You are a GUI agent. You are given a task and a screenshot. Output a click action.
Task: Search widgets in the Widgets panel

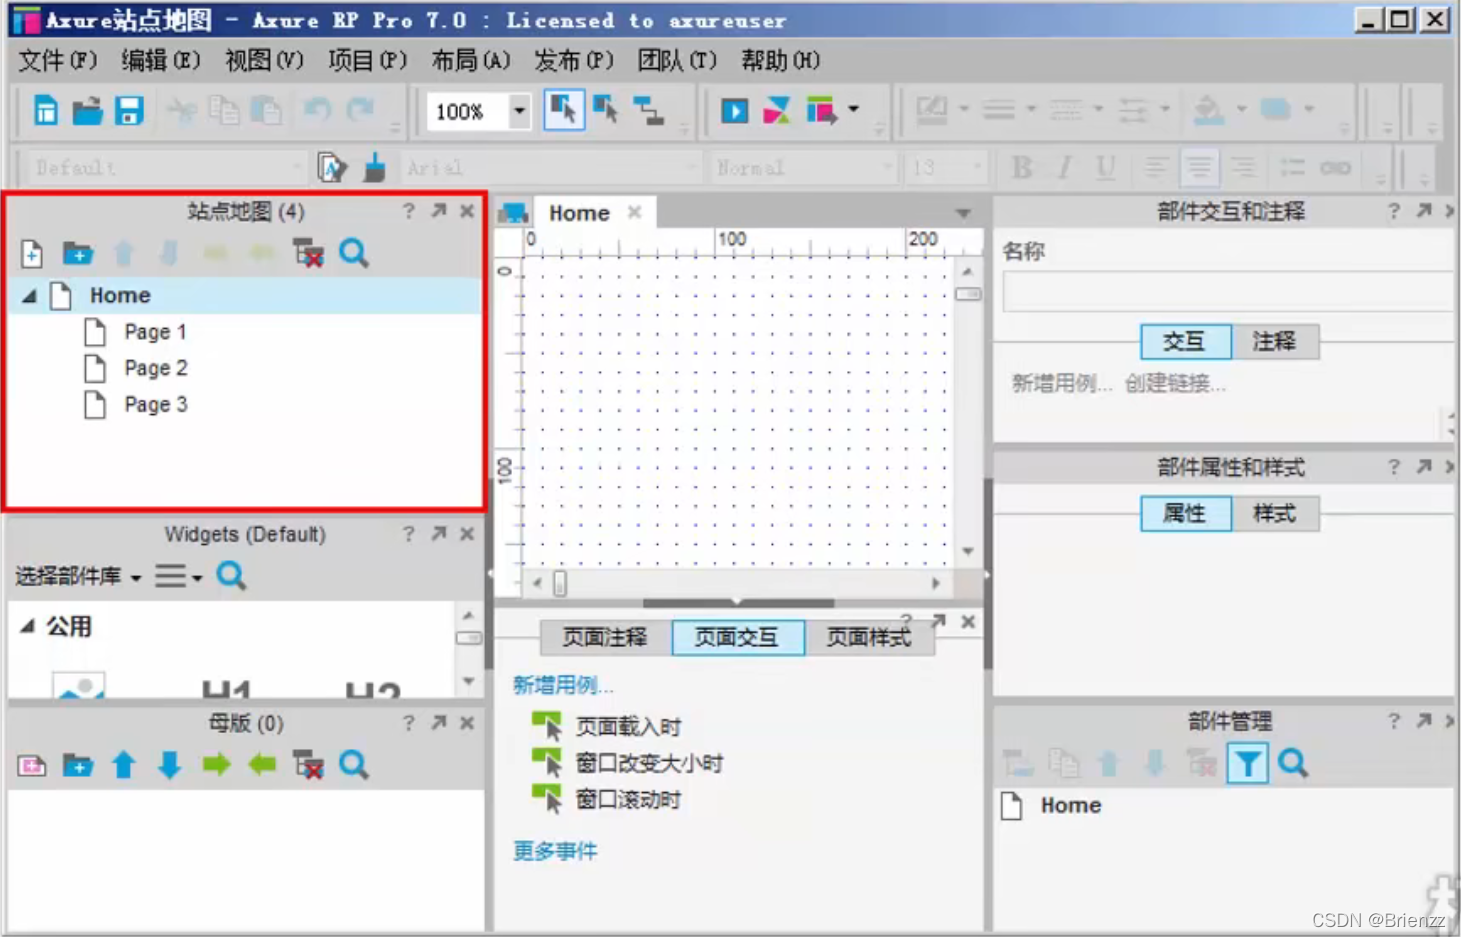pos(231,575)
